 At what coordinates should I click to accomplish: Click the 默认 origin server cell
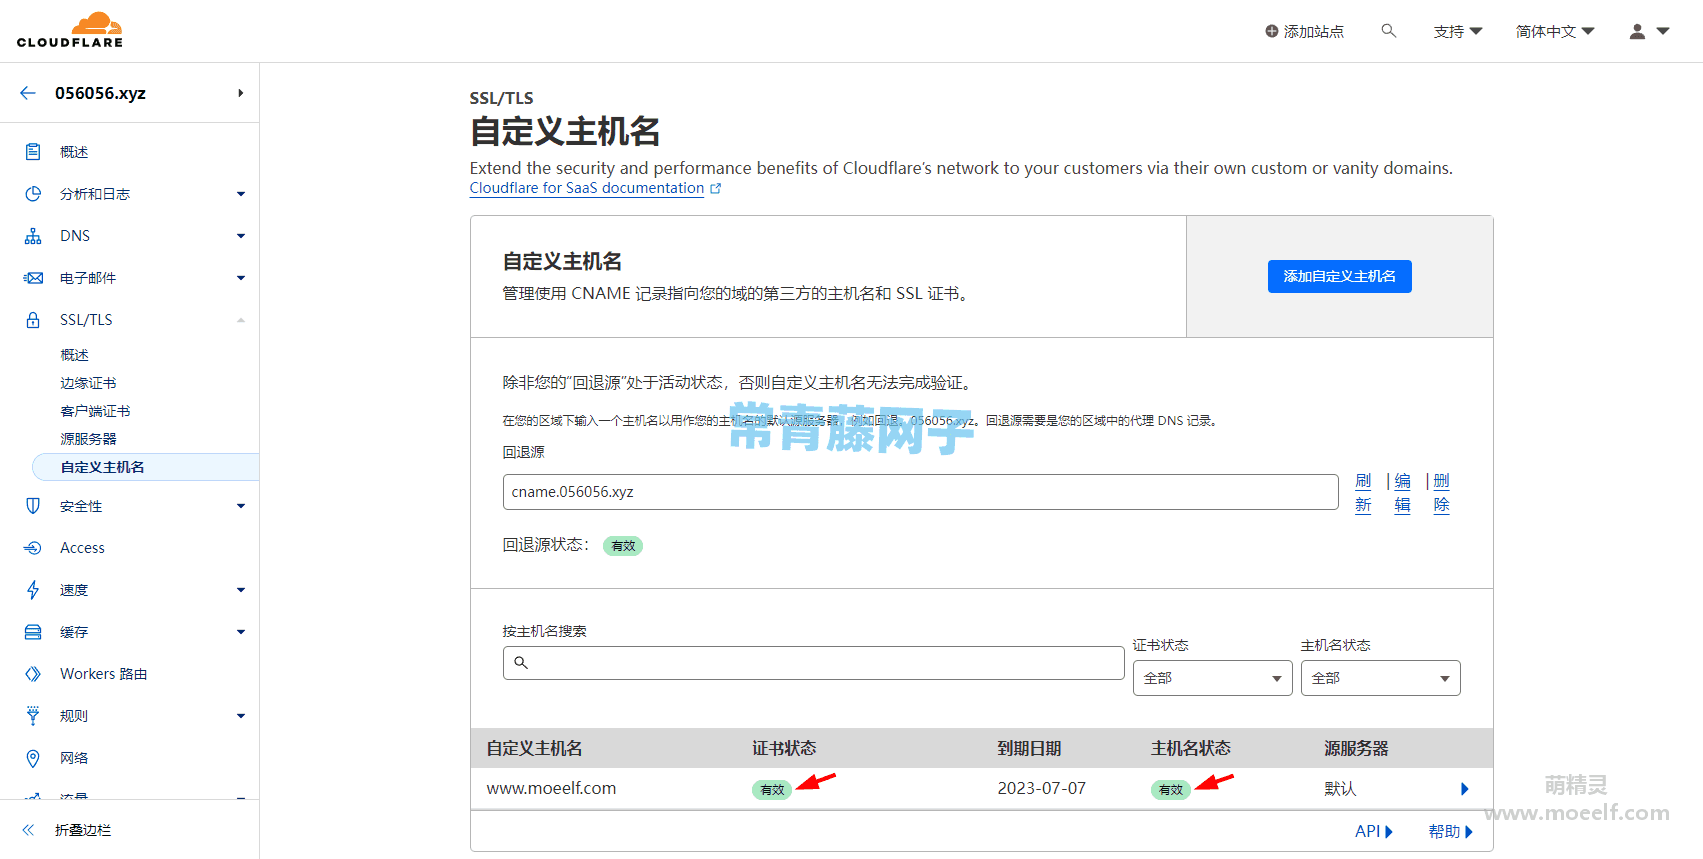point(1340,789)
